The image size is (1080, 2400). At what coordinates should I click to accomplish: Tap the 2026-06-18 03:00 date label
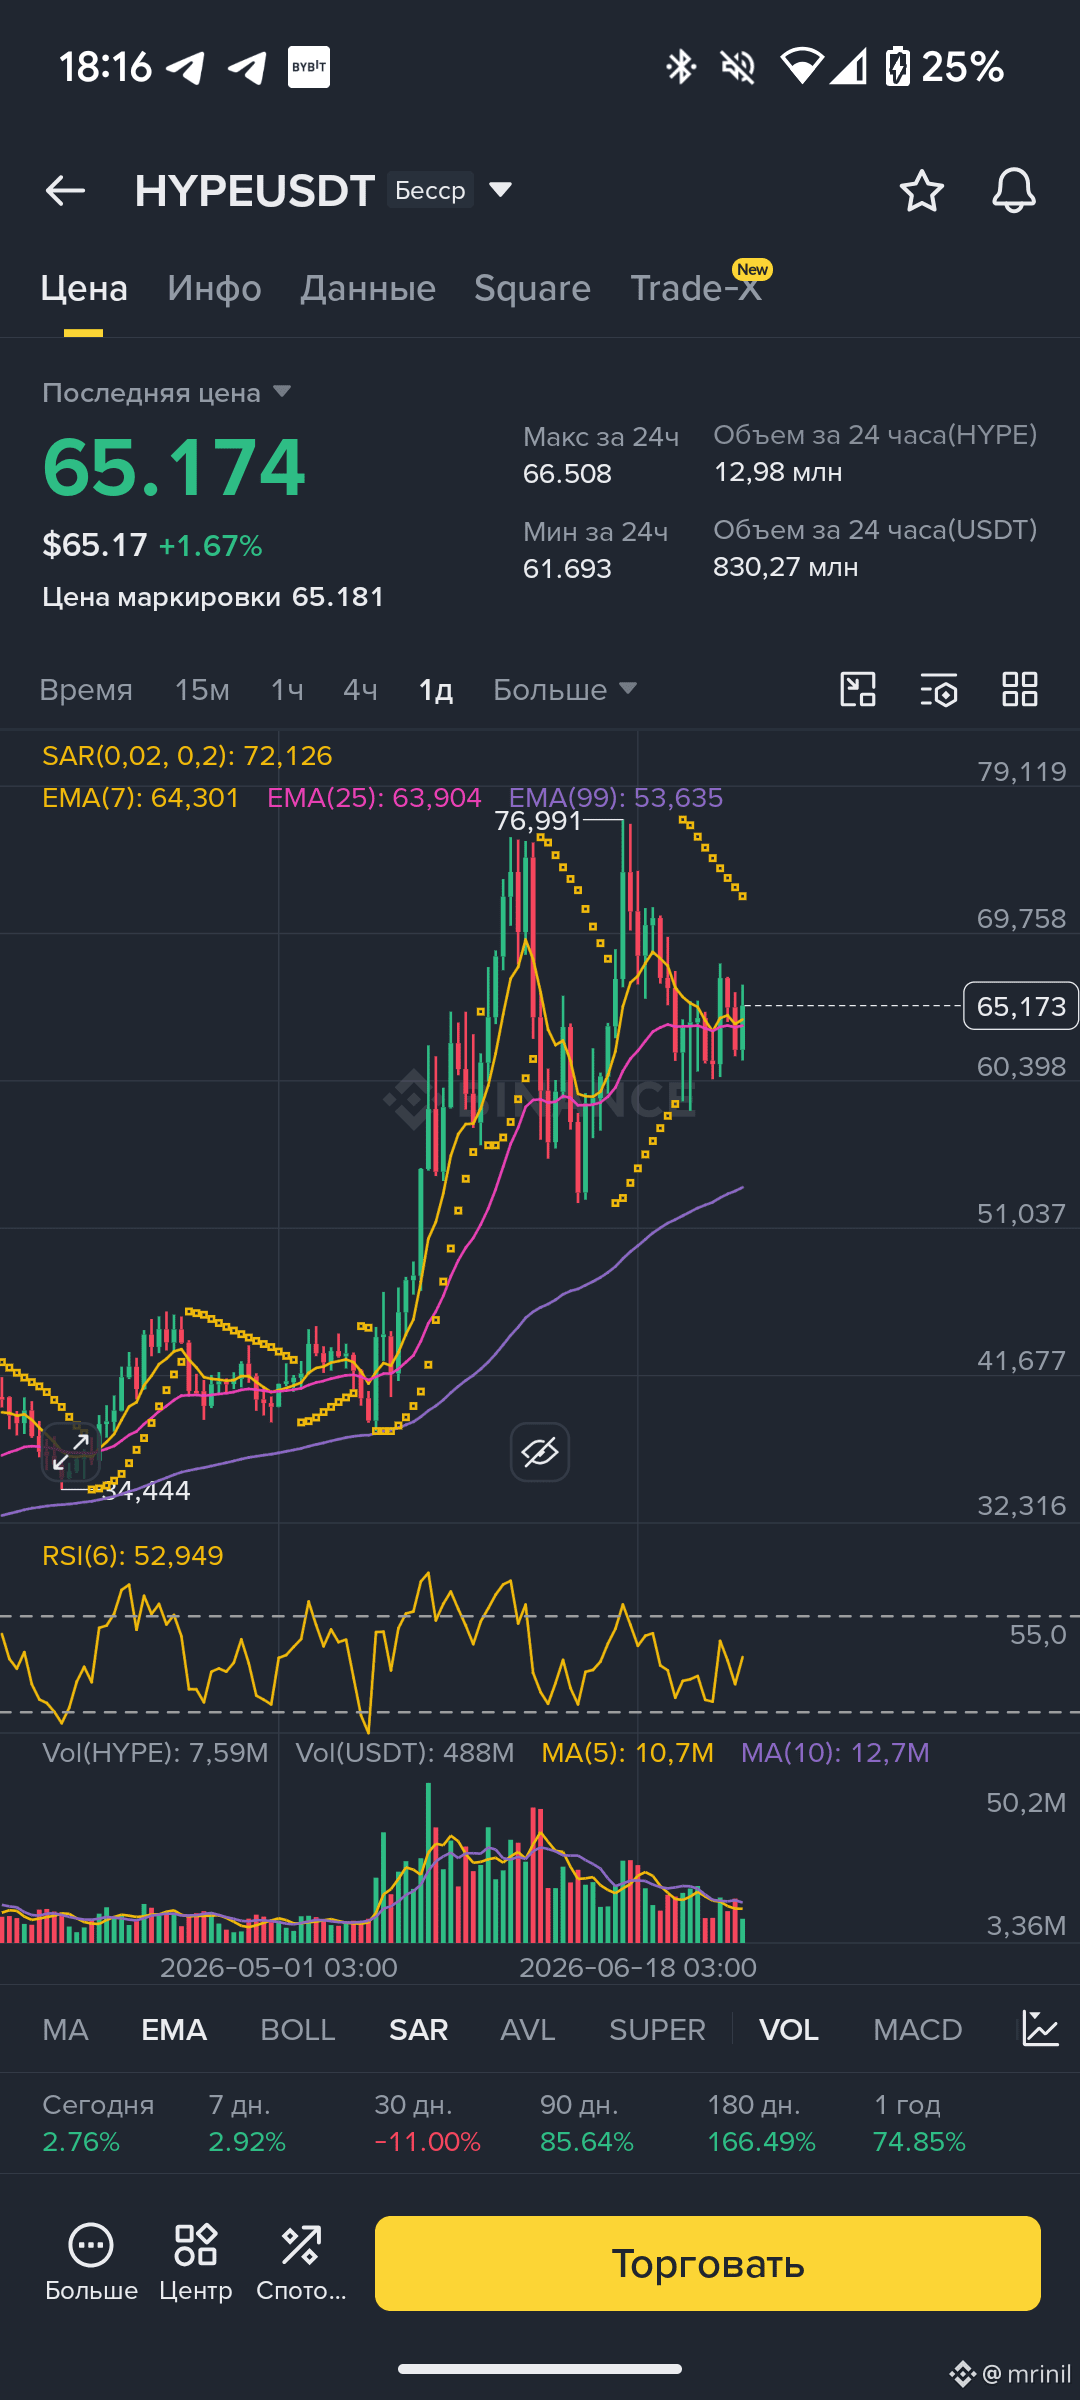point(638,1968)
